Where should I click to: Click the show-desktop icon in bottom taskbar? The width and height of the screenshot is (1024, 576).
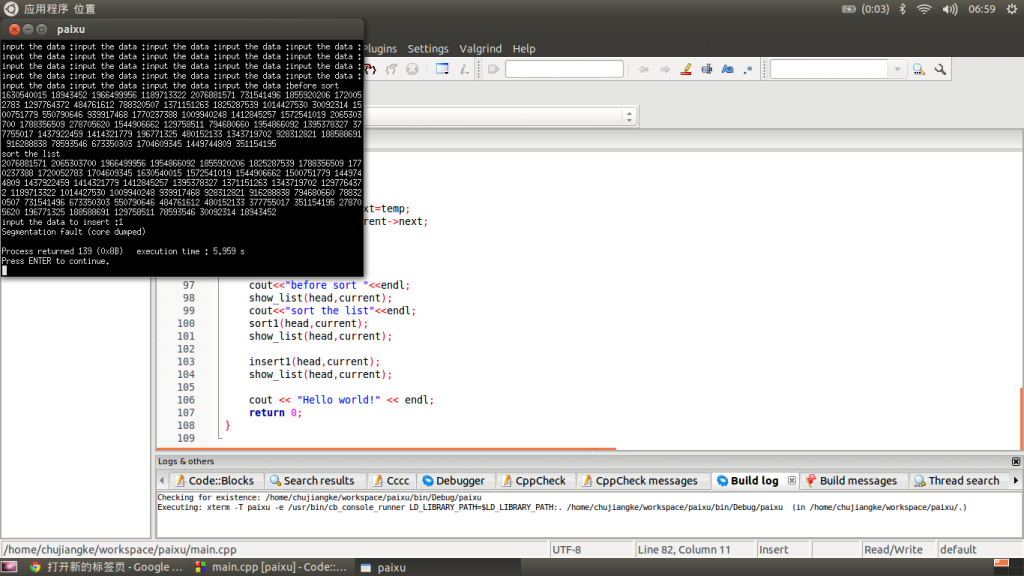[9, 567]
